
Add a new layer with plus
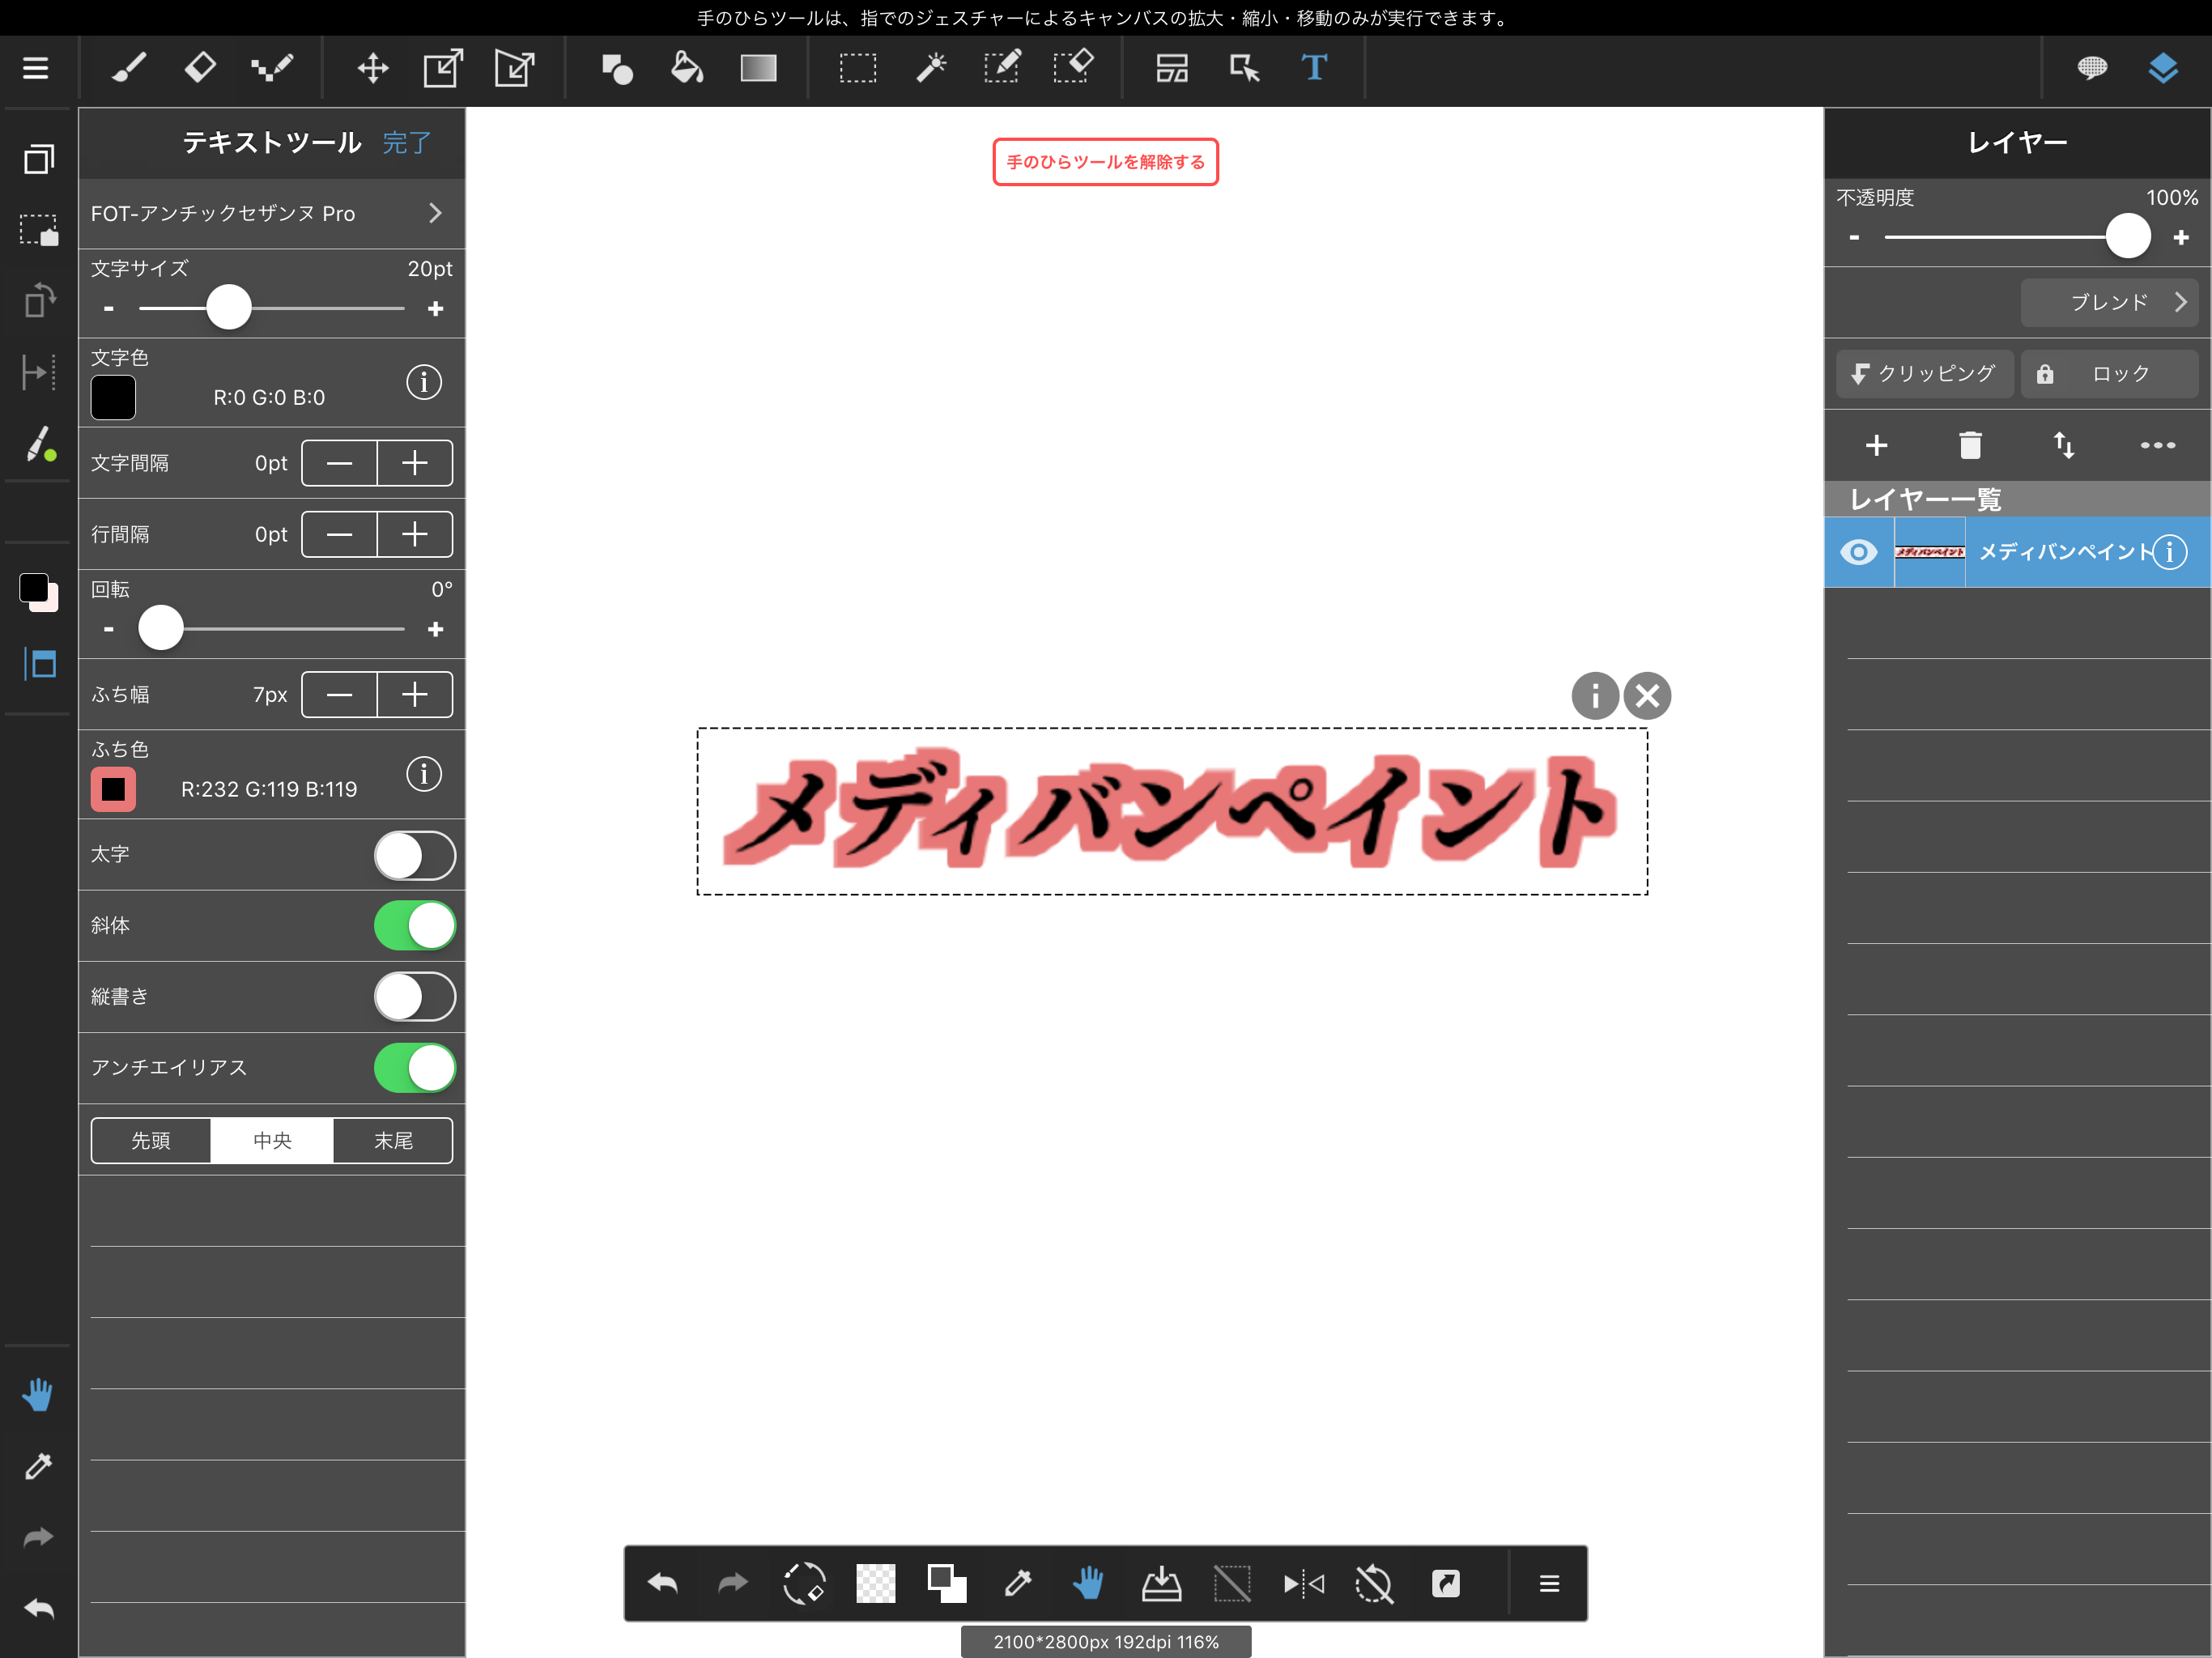point(1877,445)
